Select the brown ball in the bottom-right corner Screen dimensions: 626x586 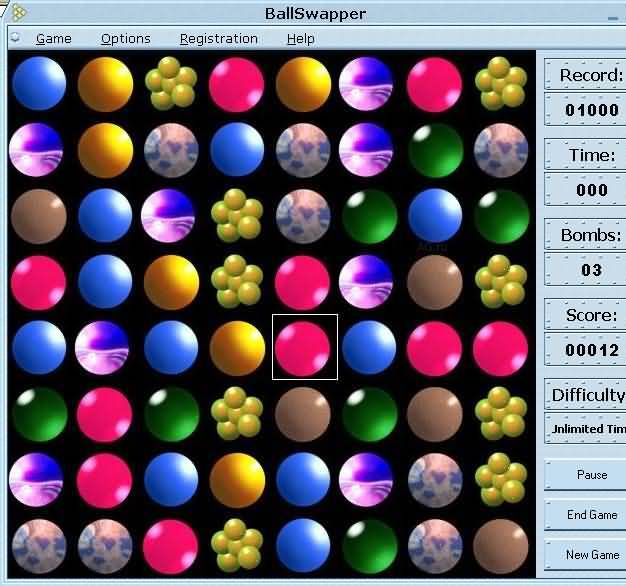pos(501,545)
